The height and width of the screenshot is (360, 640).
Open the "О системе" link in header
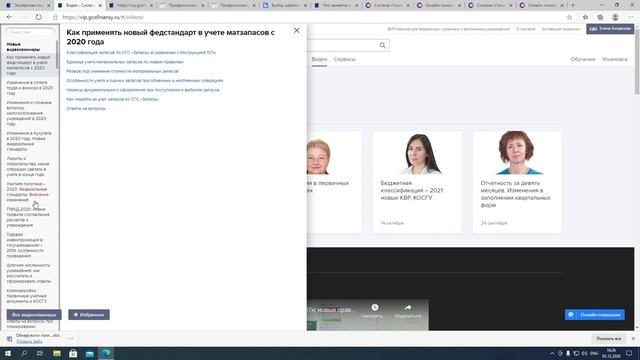525,29
